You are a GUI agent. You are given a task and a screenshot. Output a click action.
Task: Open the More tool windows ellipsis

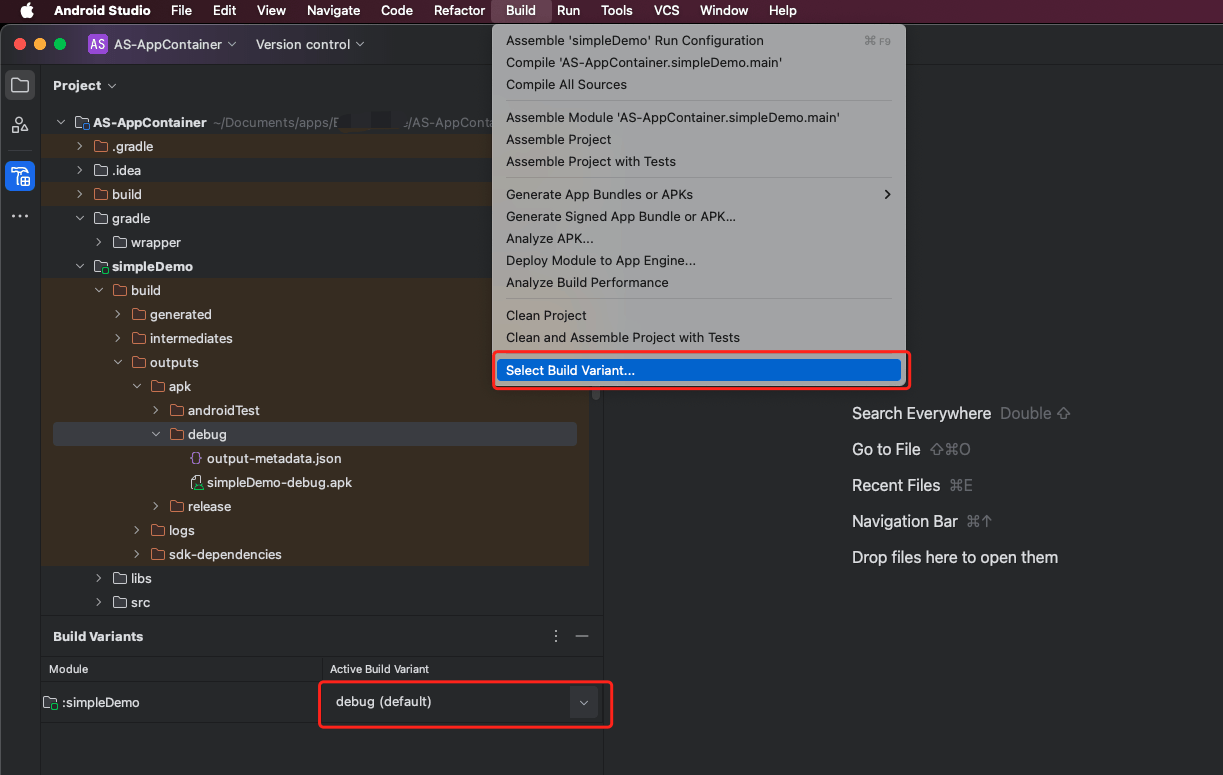click(20, 216)
